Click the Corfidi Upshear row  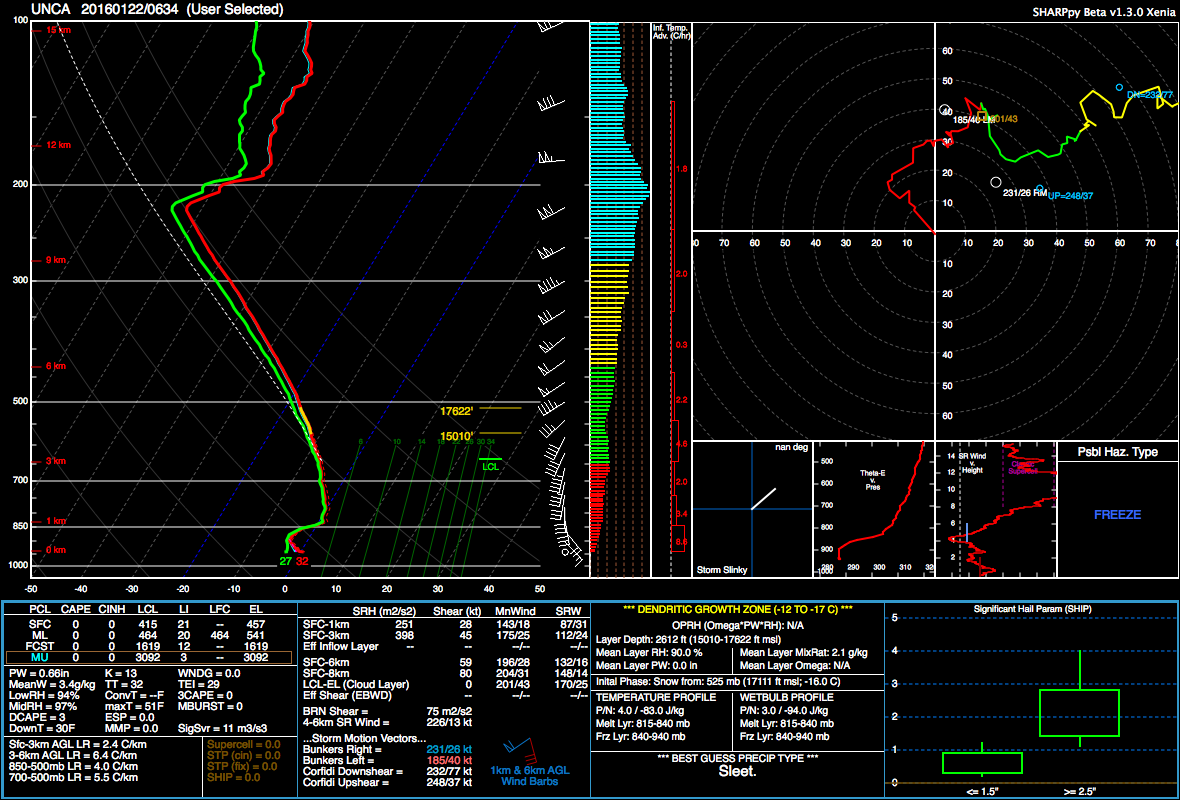click(388, 783)
